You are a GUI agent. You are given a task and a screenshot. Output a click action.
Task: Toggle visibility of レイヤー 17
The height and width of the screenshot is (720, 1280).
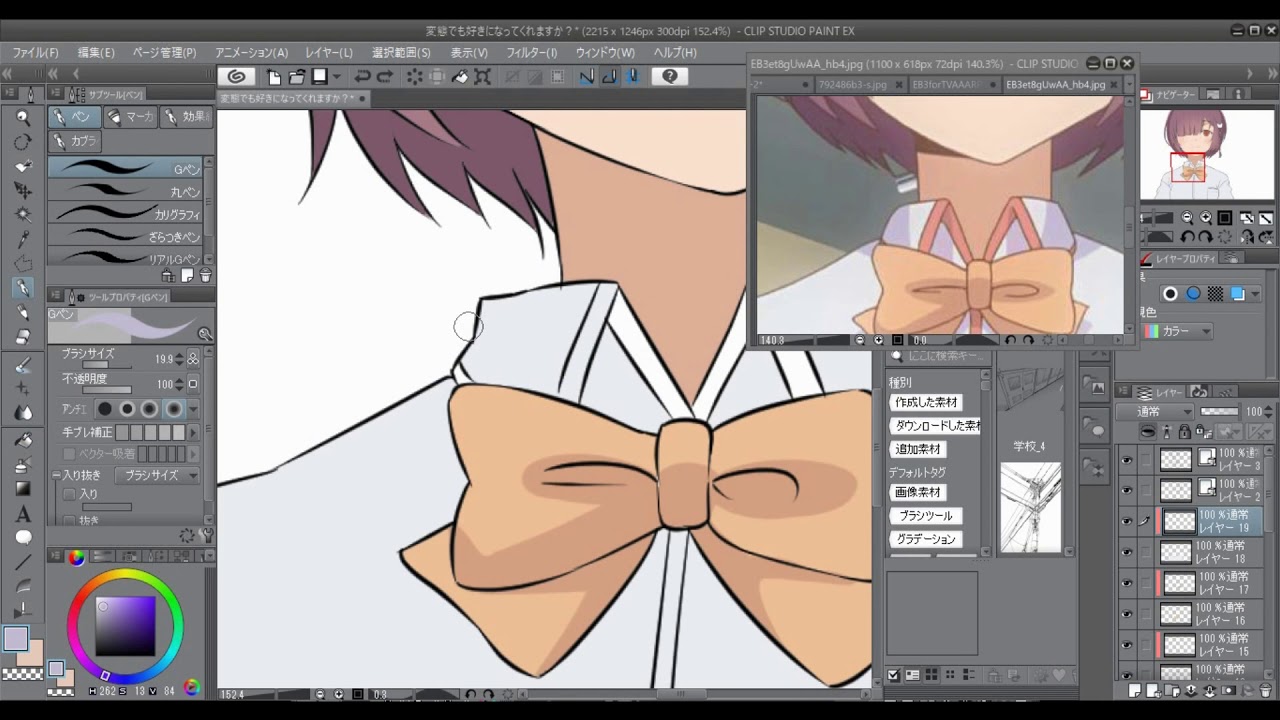coord(1127,583)
